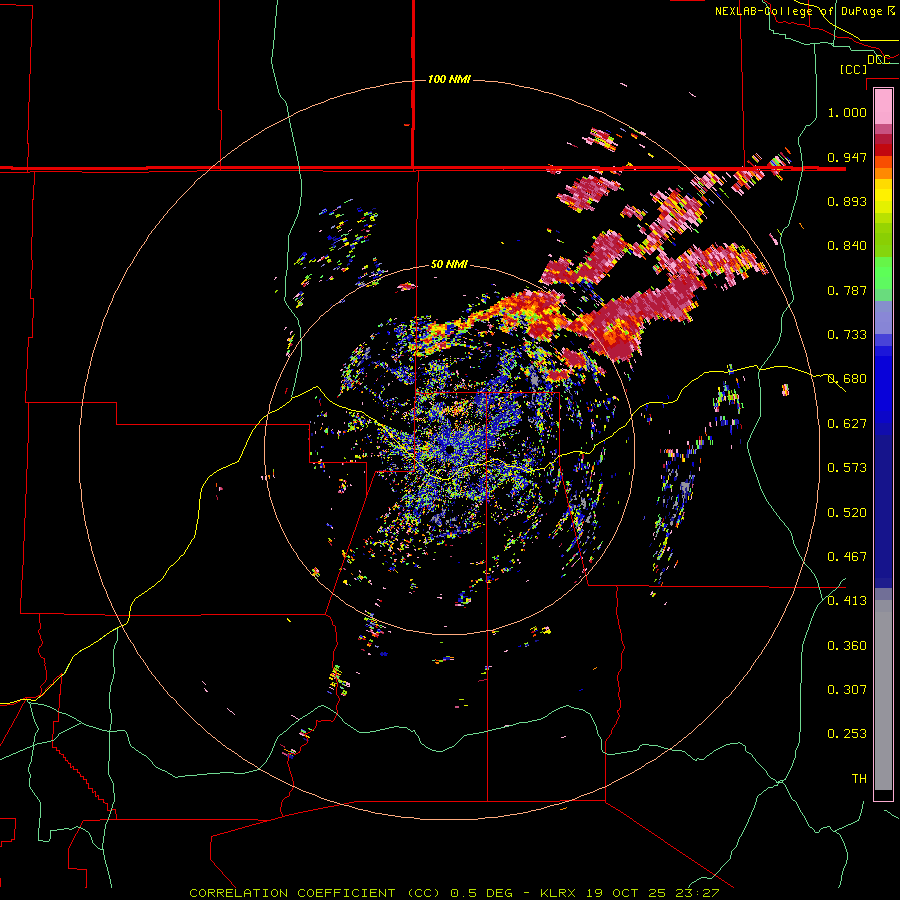Click the 0.573 scale value
The image size is (900, 900).
coord(847,467)
